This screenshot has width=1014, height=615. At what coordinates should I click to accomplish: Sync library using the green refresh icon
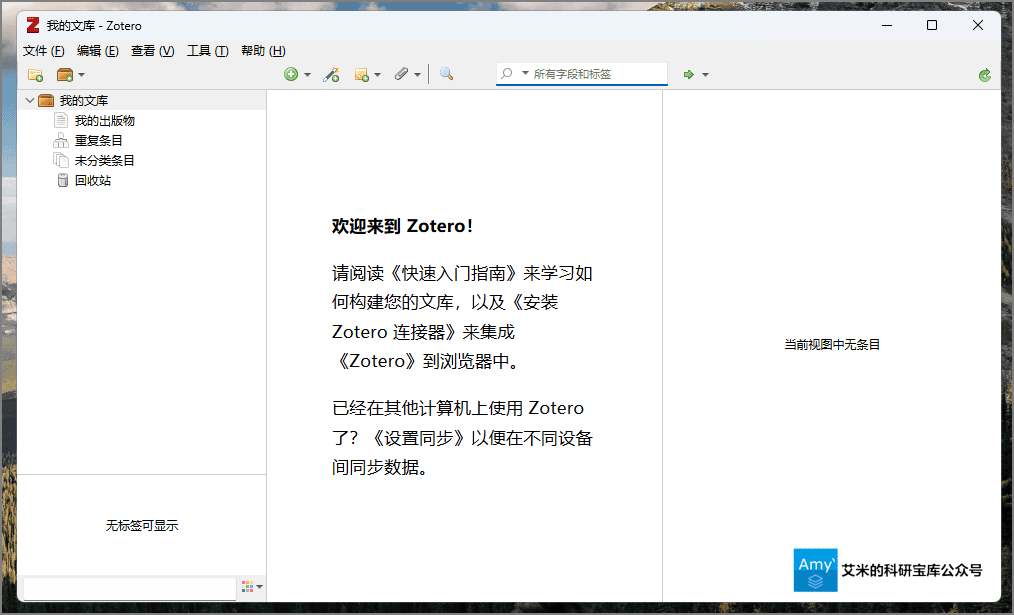point(984,74)
